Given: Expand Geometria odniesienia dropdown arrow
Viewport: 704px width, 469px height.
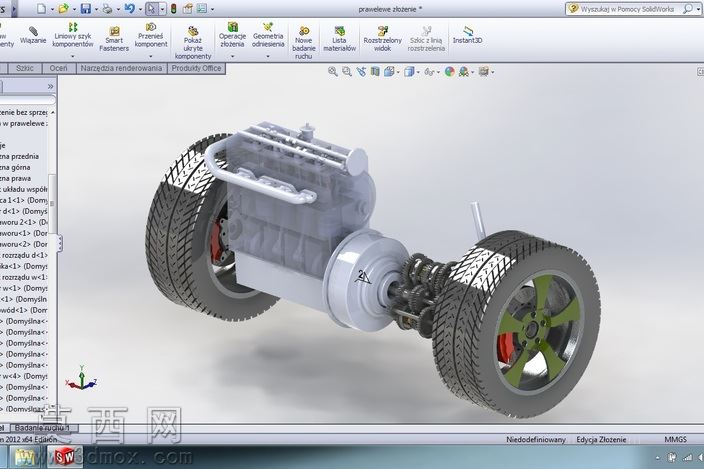Looking at the screenshot, I should 268,57.
